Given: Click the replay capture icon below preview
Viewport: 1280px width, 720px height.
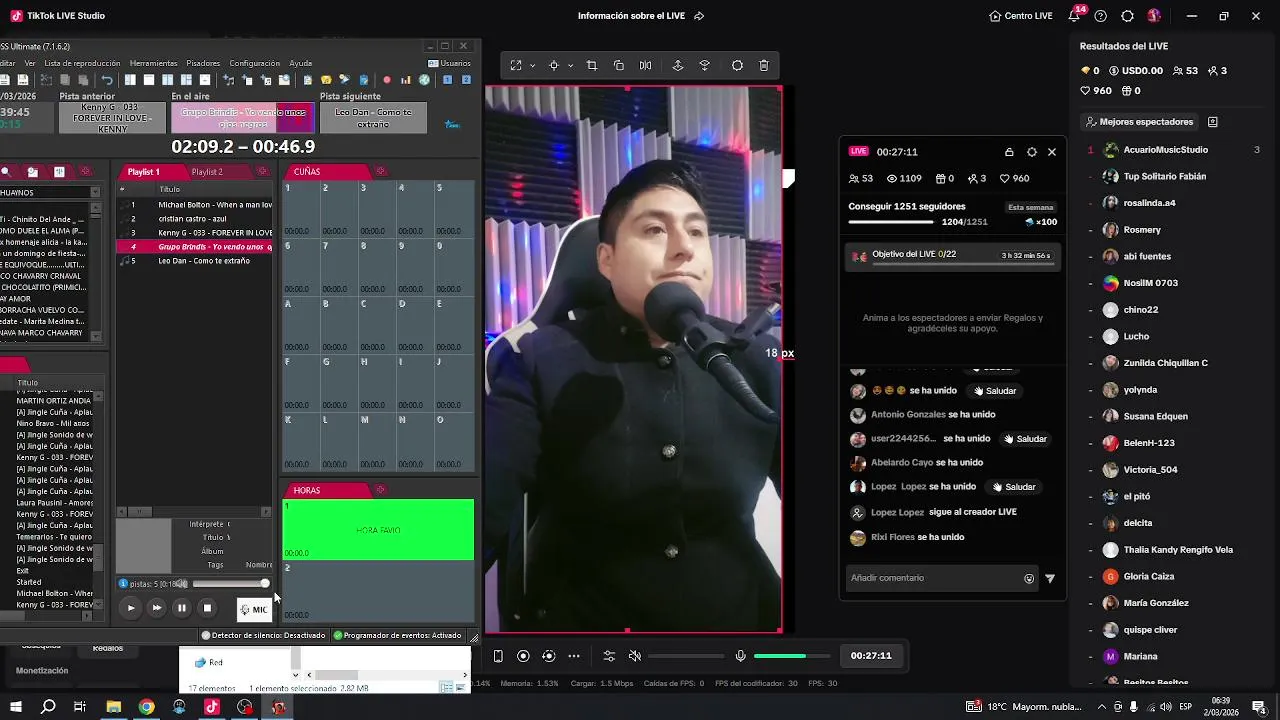Looking at the screenshot, I should click(548, 656).
